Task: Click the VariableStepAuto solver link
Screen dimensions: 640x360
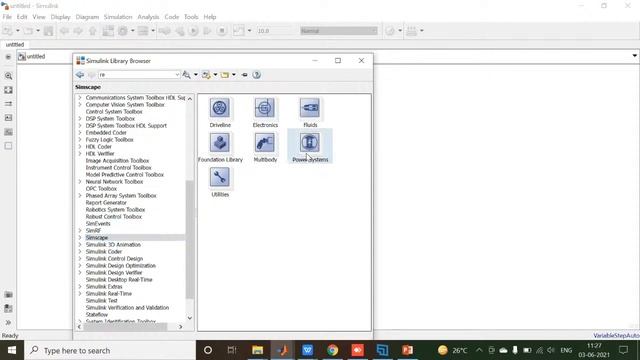Action: tap(616, 336)
